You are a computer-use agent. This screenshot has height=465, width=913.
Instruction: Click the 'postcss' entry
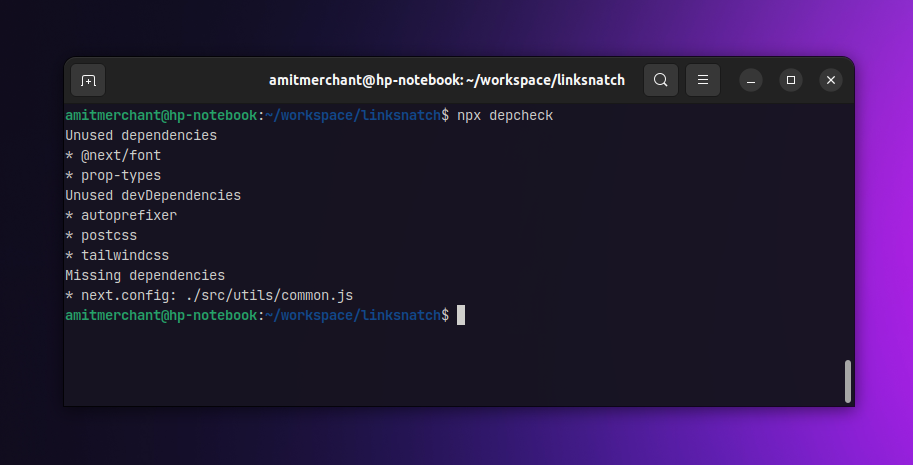pos(109,236)
